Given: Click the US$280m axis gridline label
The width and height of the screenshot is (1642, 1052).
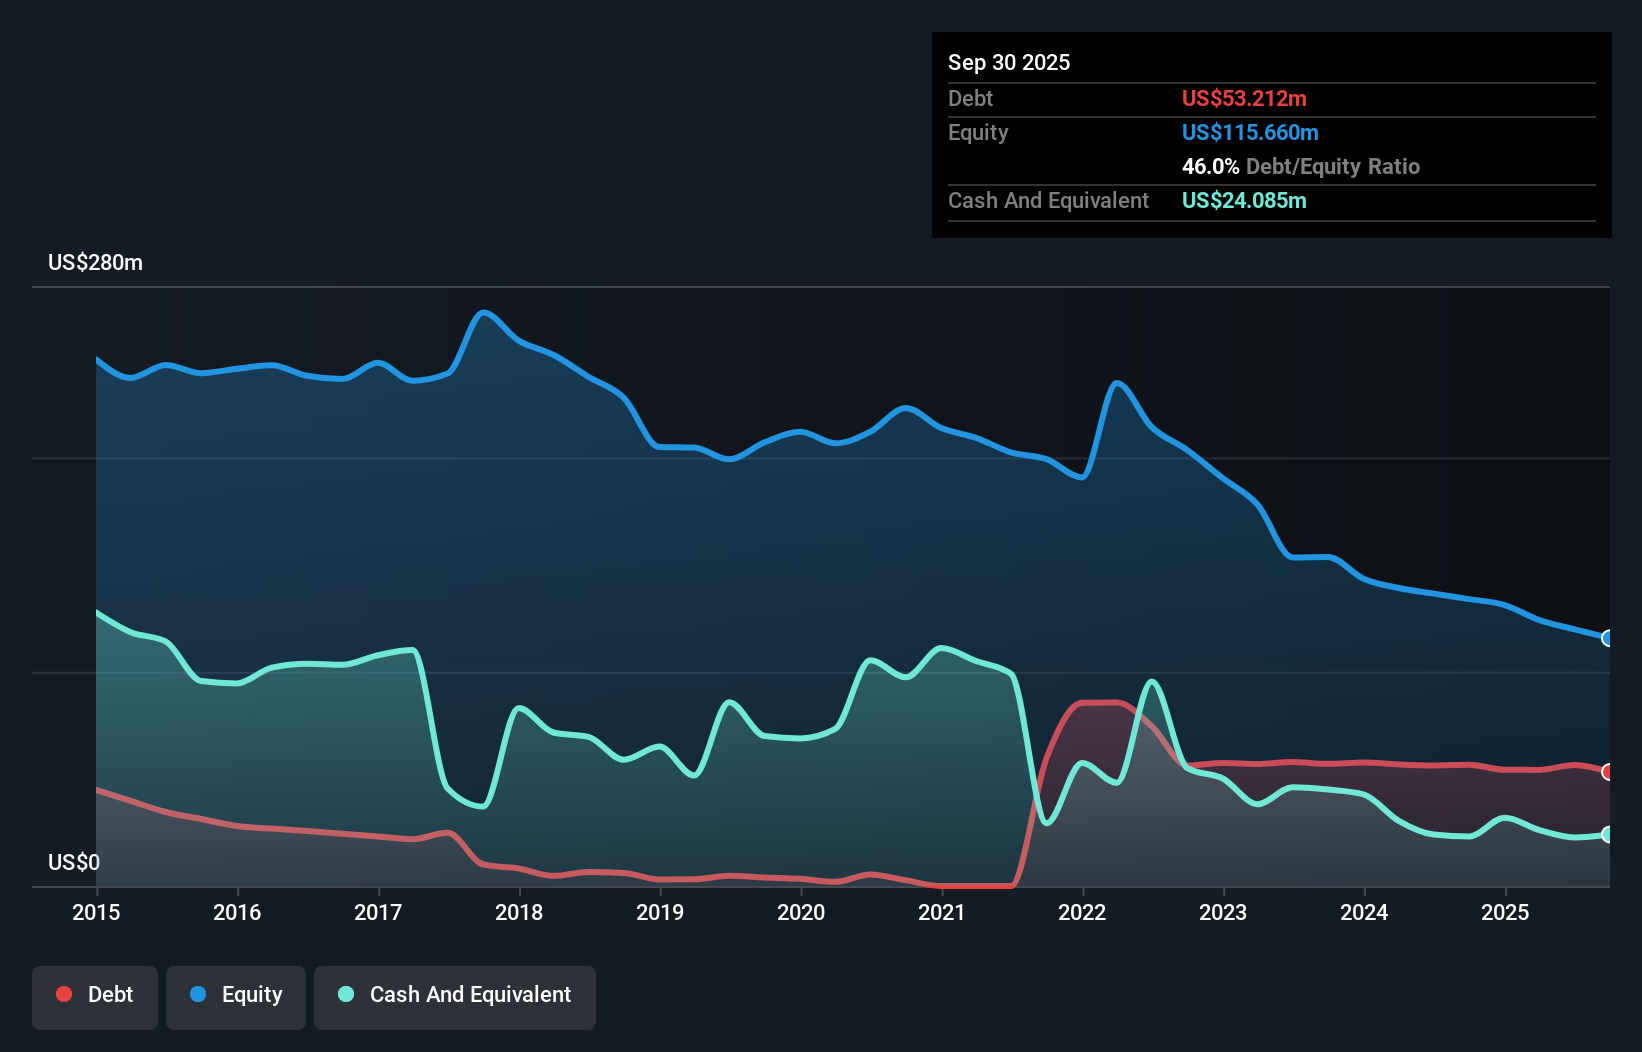Looking at the screenshot, I should 95,262.
